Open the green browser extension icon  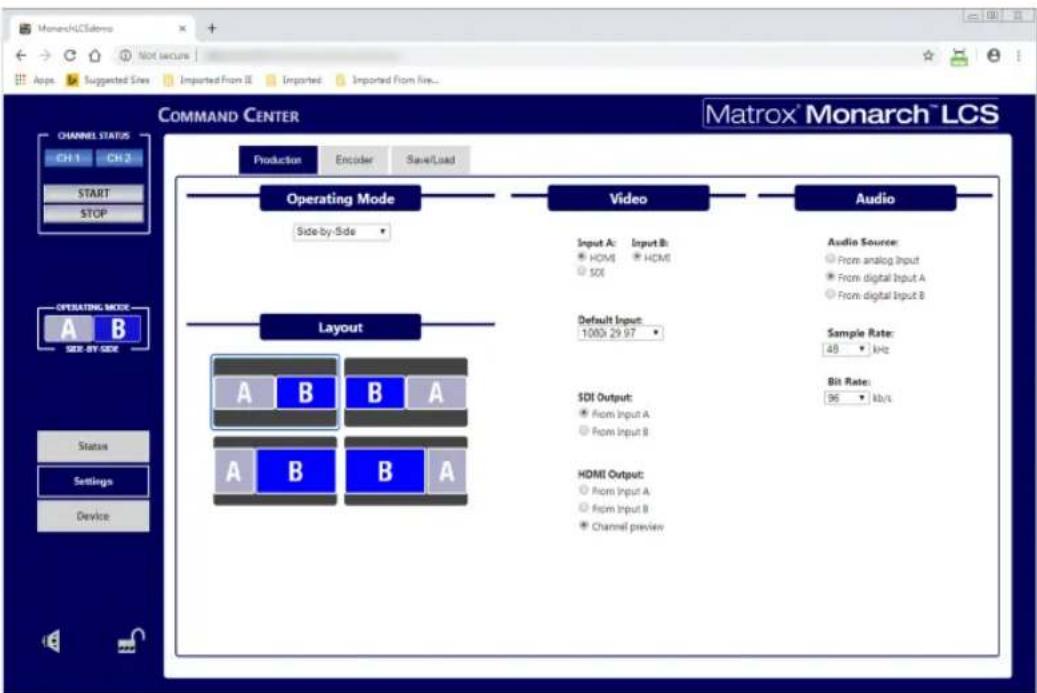[959, 57]
